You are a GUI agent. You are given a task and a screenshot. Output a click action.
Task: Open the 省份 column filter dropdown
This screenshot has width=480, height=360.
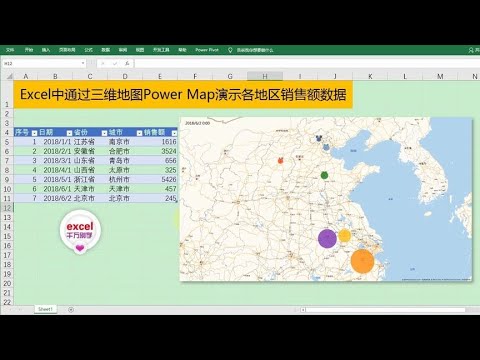click(104, 133)
